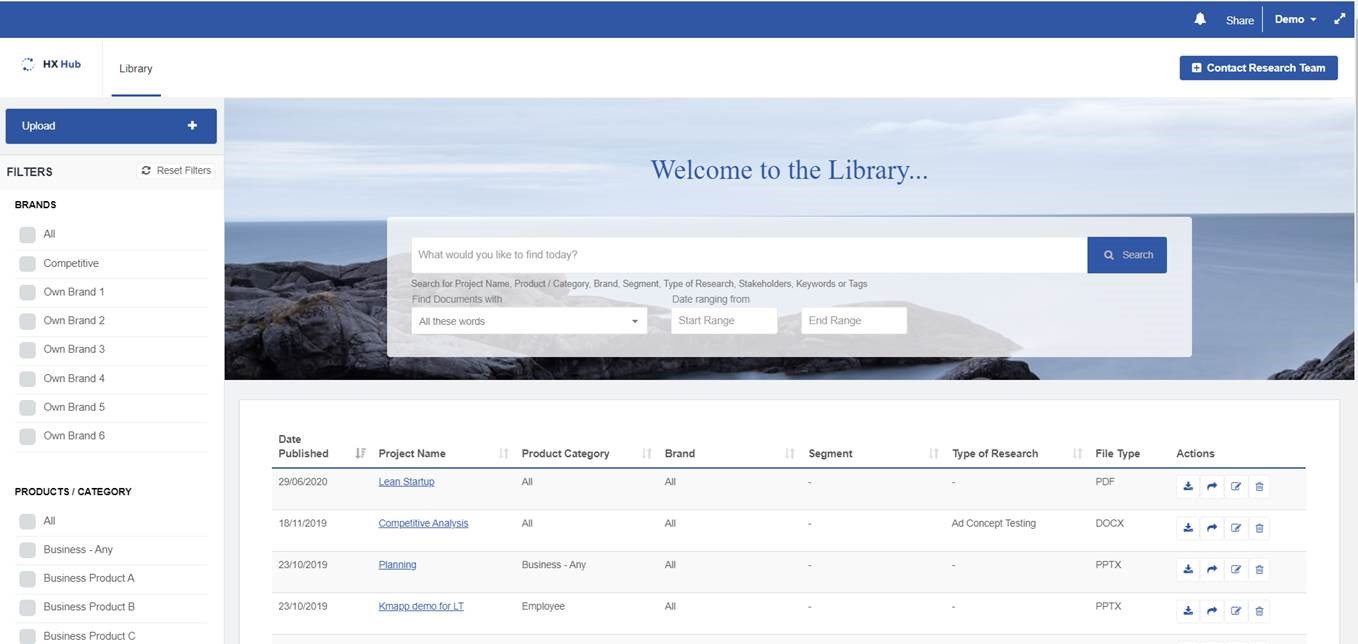
Task: Open the All these words dropdown
Action: pos(529,321)
